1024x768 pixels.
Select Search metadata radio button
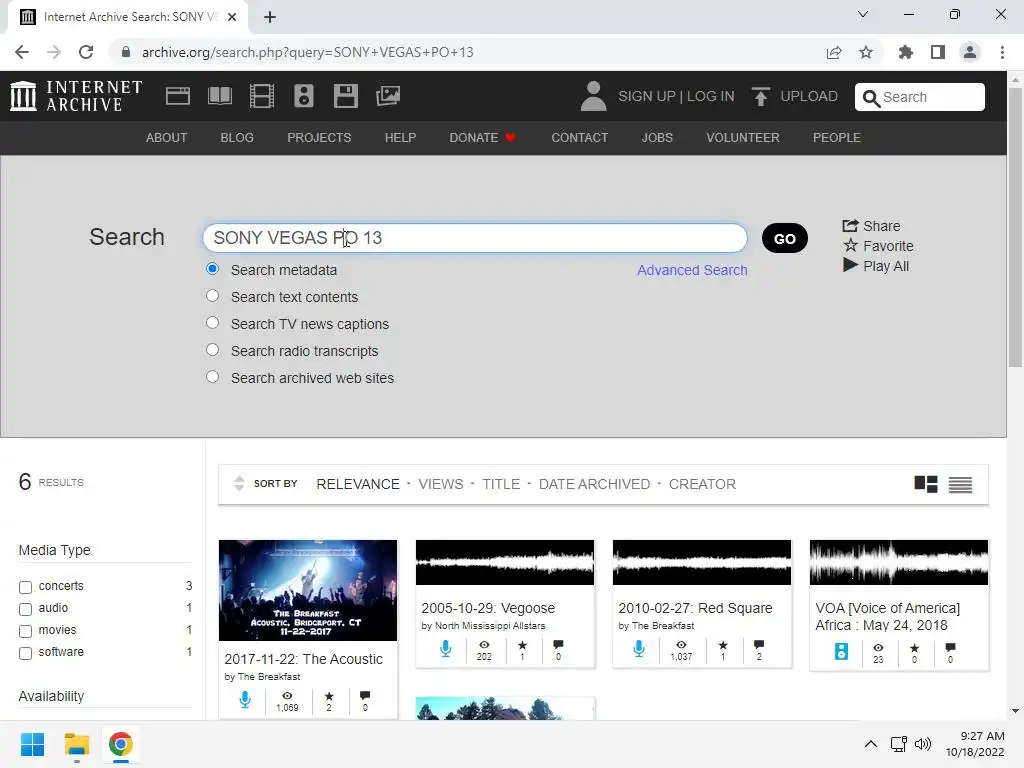212,268
